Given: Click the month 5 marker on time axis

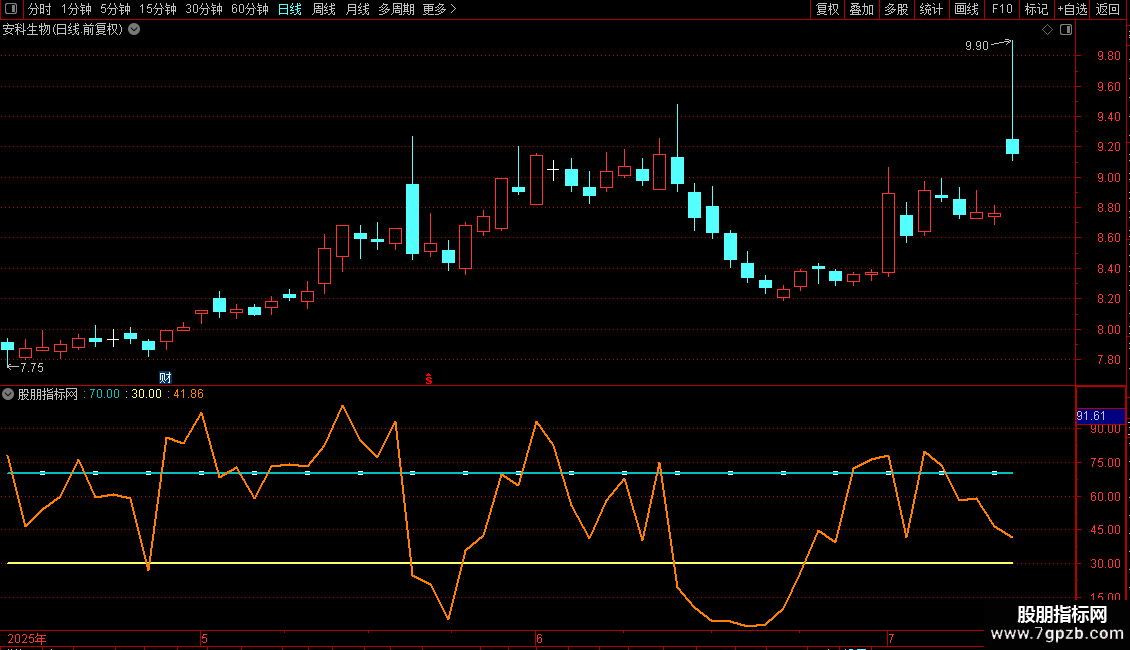Looking at the screenshot, I should click(x=205, y=638).
